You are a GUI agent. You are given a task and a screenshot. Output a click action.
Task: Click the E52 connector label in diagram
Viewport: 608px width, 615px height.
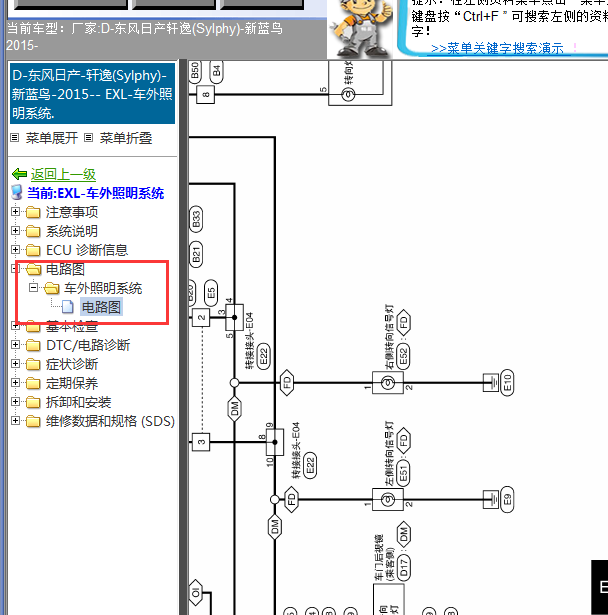(403, 357)
